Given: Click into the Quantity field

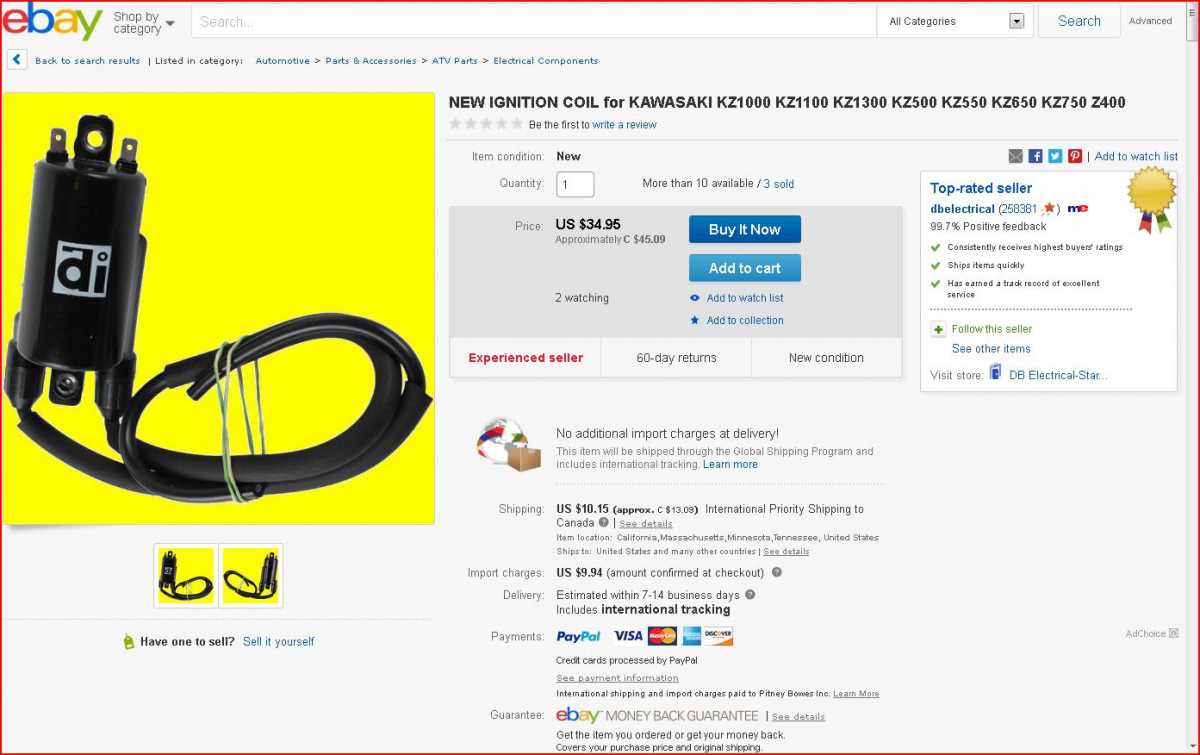Looking at the screenshot, I should [x=575, y=184].
